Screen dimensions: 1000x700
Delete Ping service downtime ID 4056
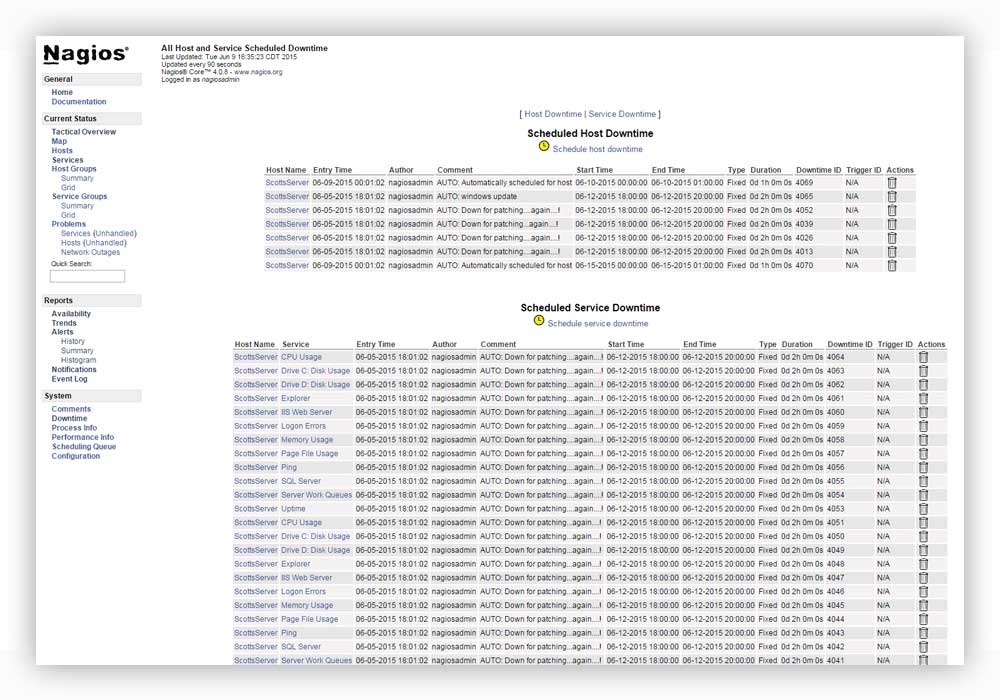tap(923, 467)
